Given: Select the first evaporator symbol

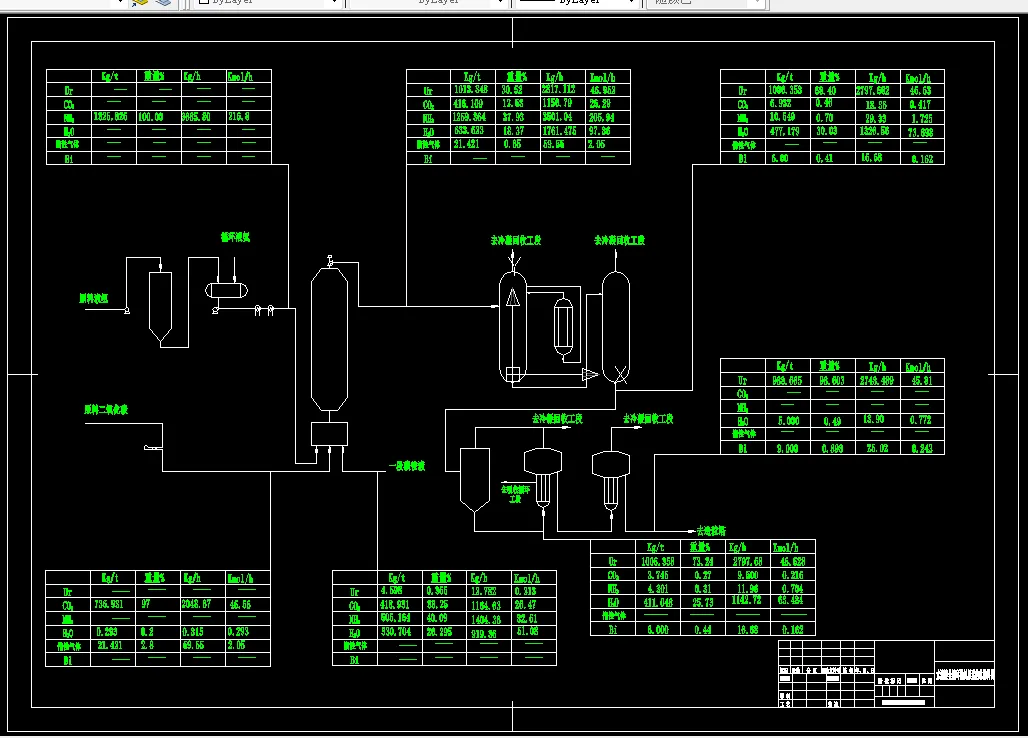Looking at the screenshot, I should tap(543, 476).
